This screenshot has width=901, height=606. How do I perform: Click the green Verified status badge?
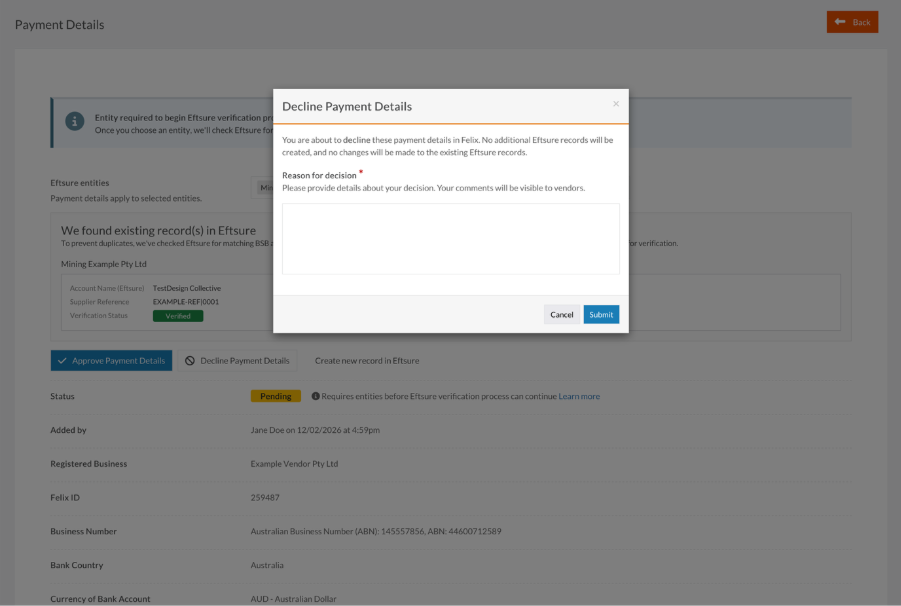tap(177, 315)
